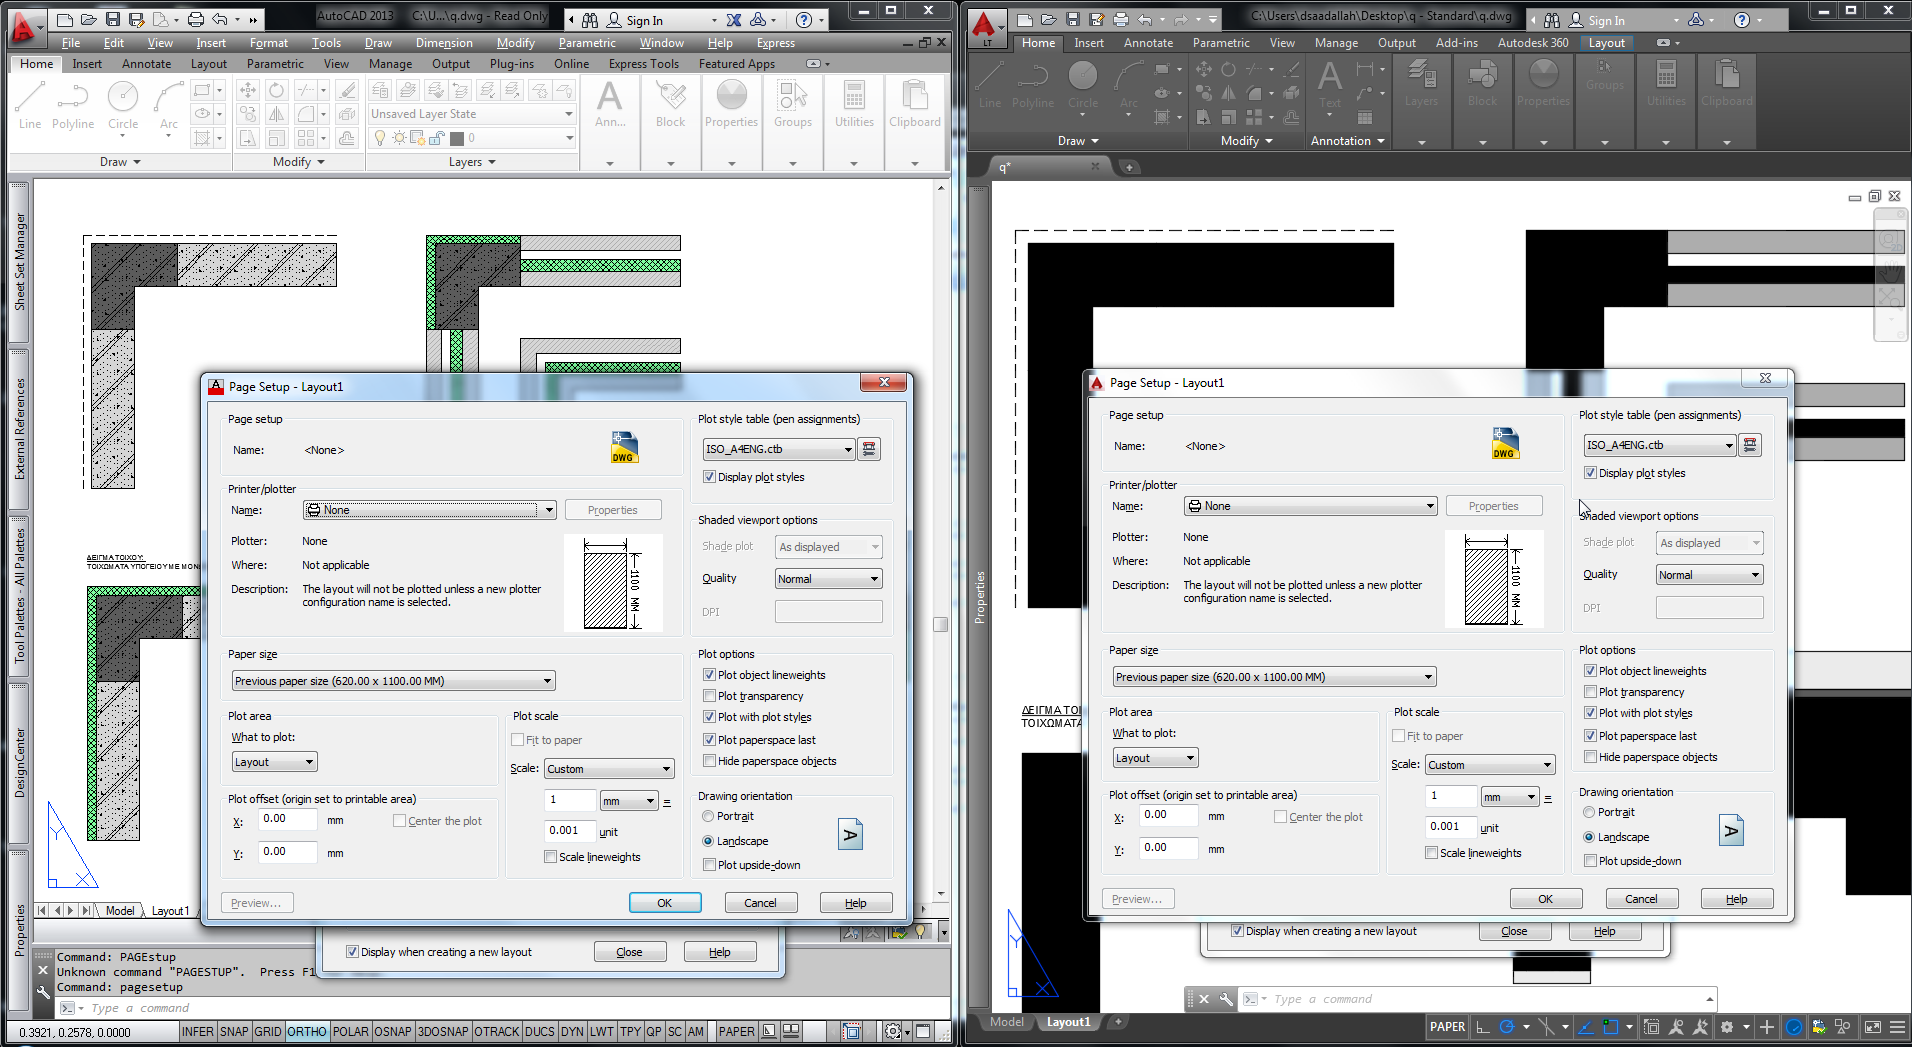Select the Portrait drawing orientation
The width and height of the screenshot is (1912, 1047).
(x=709, y=816)
